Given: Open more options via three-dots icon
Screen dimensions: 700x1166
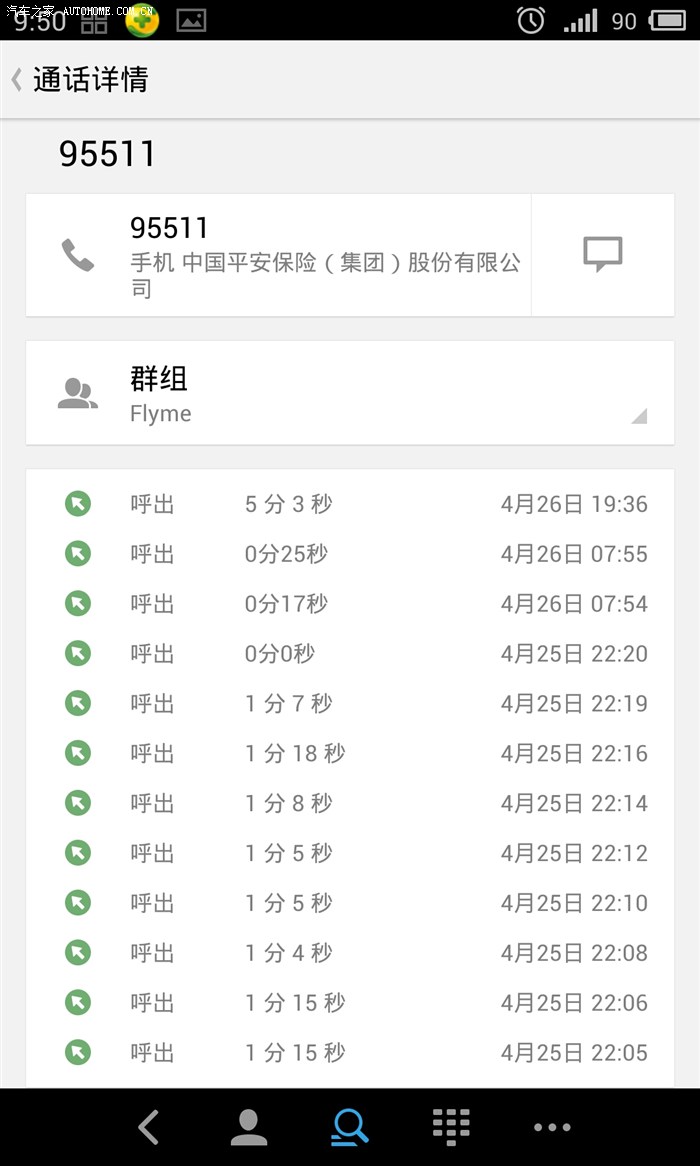Looking at the screenshot, I should click(x=551, y=1126).
